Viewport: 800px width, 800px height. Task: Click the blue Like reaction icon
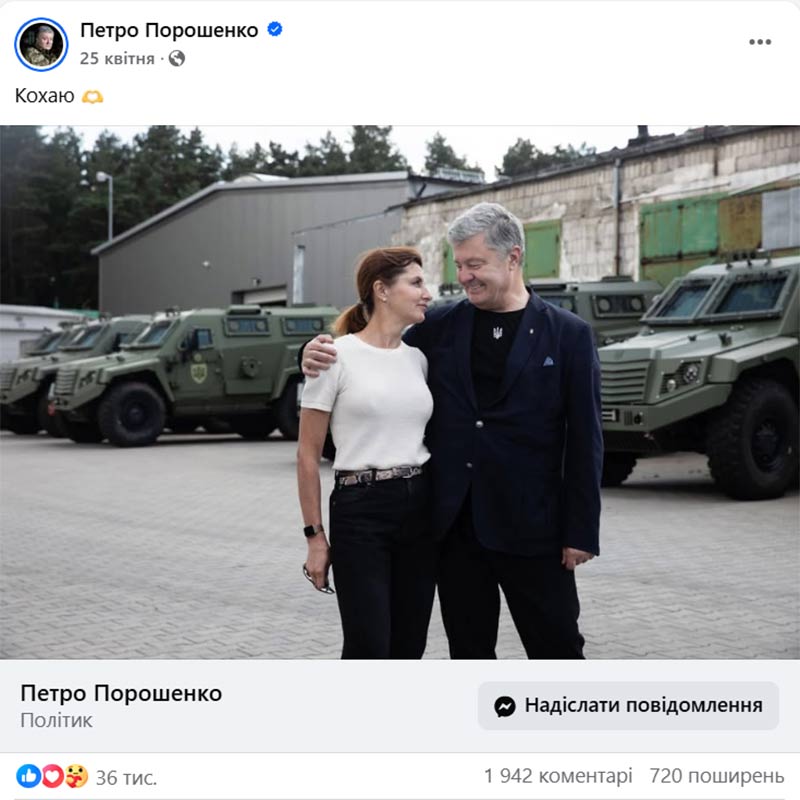(29, 776)
